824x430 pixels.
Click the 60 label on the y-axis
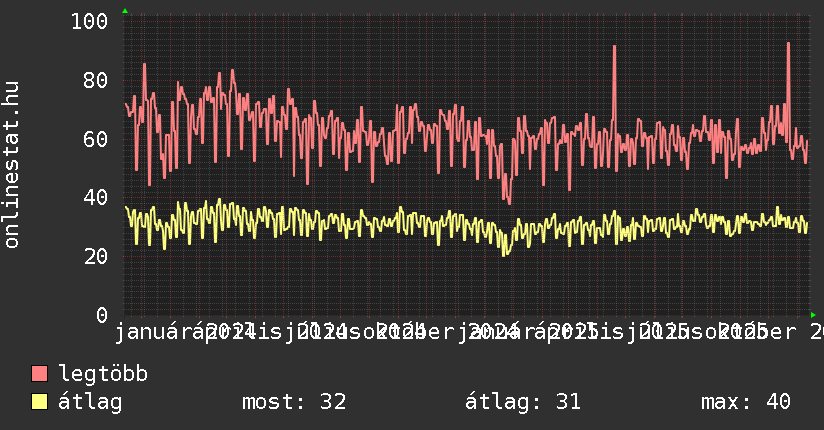click(97, 139)
